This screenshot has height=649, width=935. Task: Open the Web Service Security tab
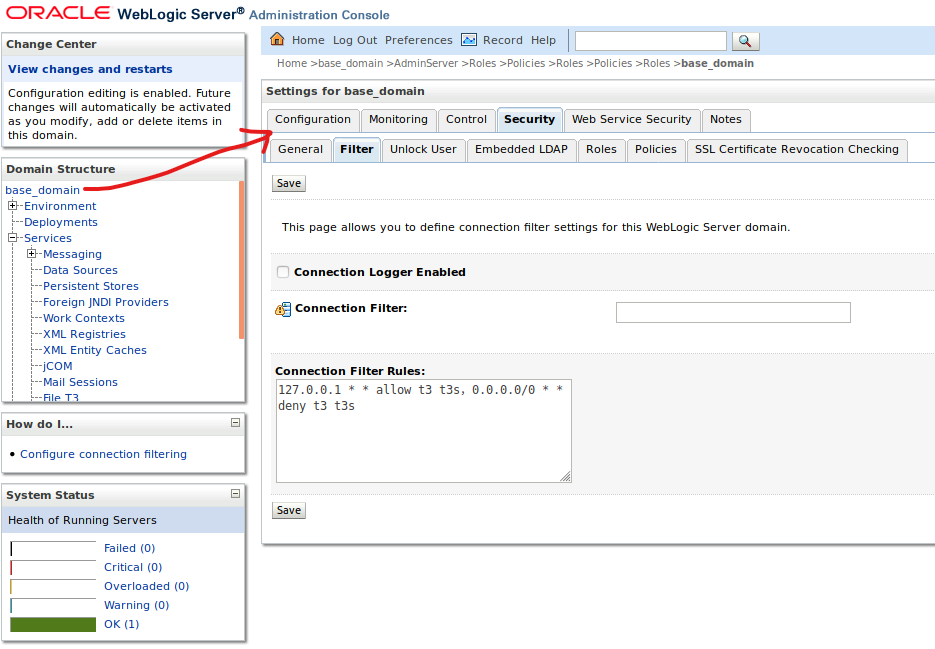tap(631, 120)
